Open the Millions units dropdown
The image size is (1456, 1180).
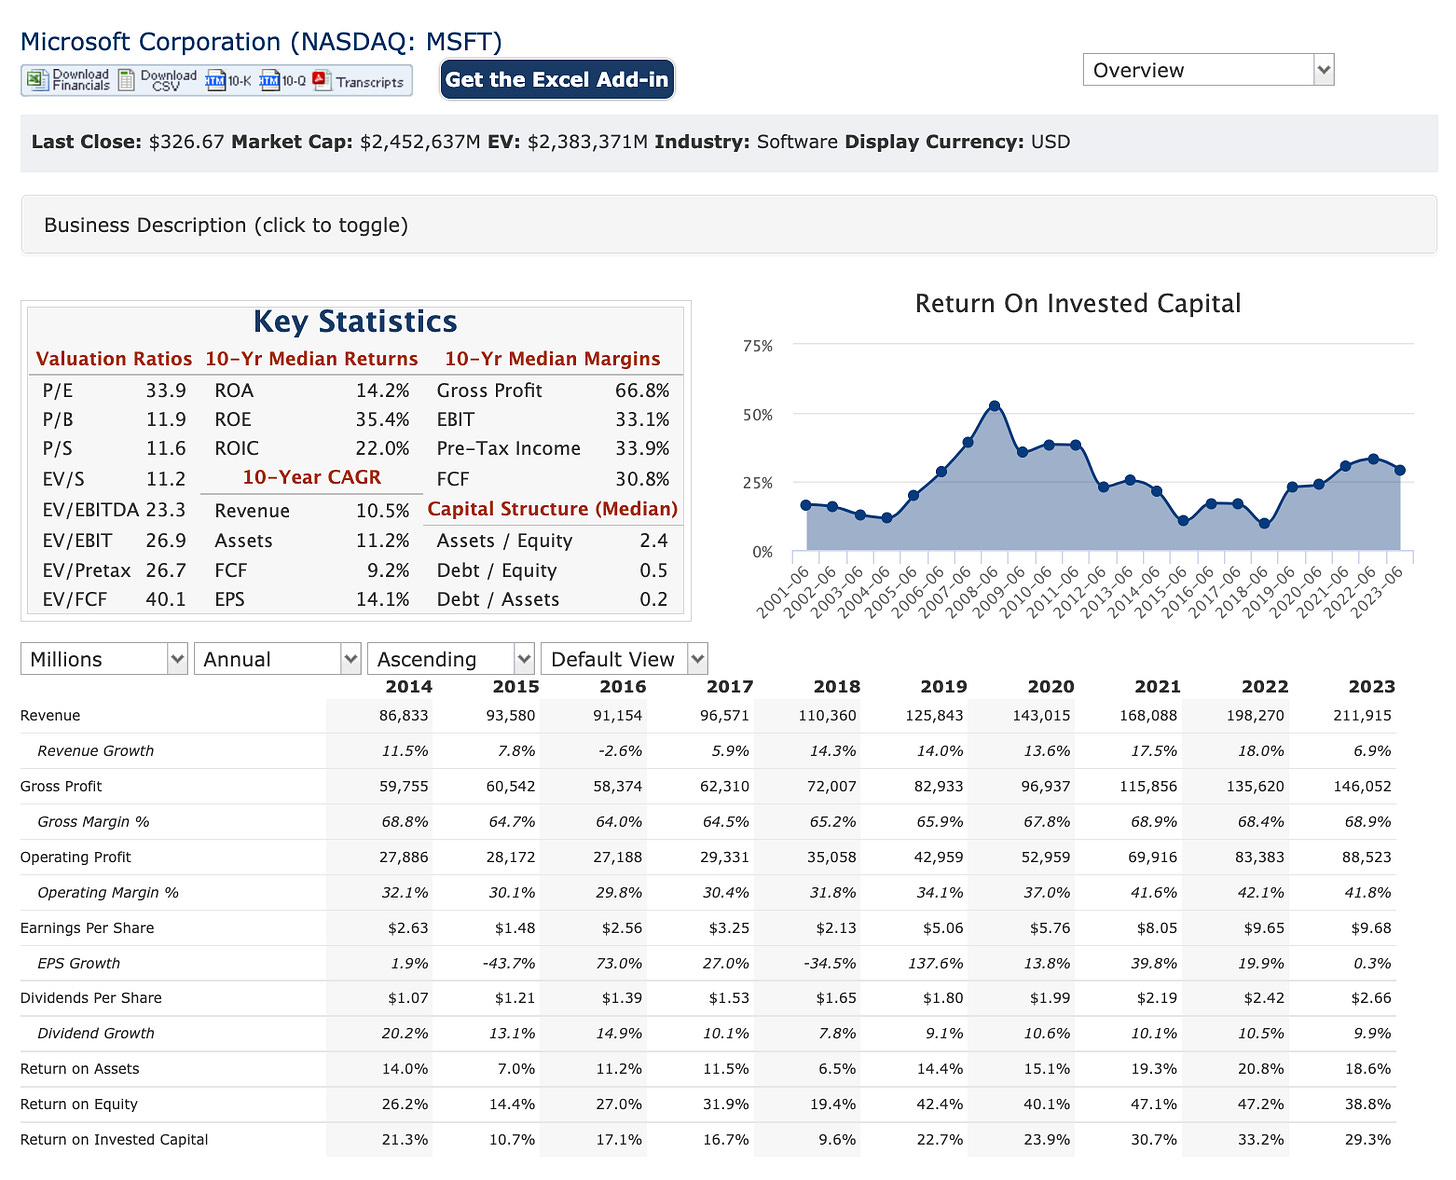coord(104,659)
